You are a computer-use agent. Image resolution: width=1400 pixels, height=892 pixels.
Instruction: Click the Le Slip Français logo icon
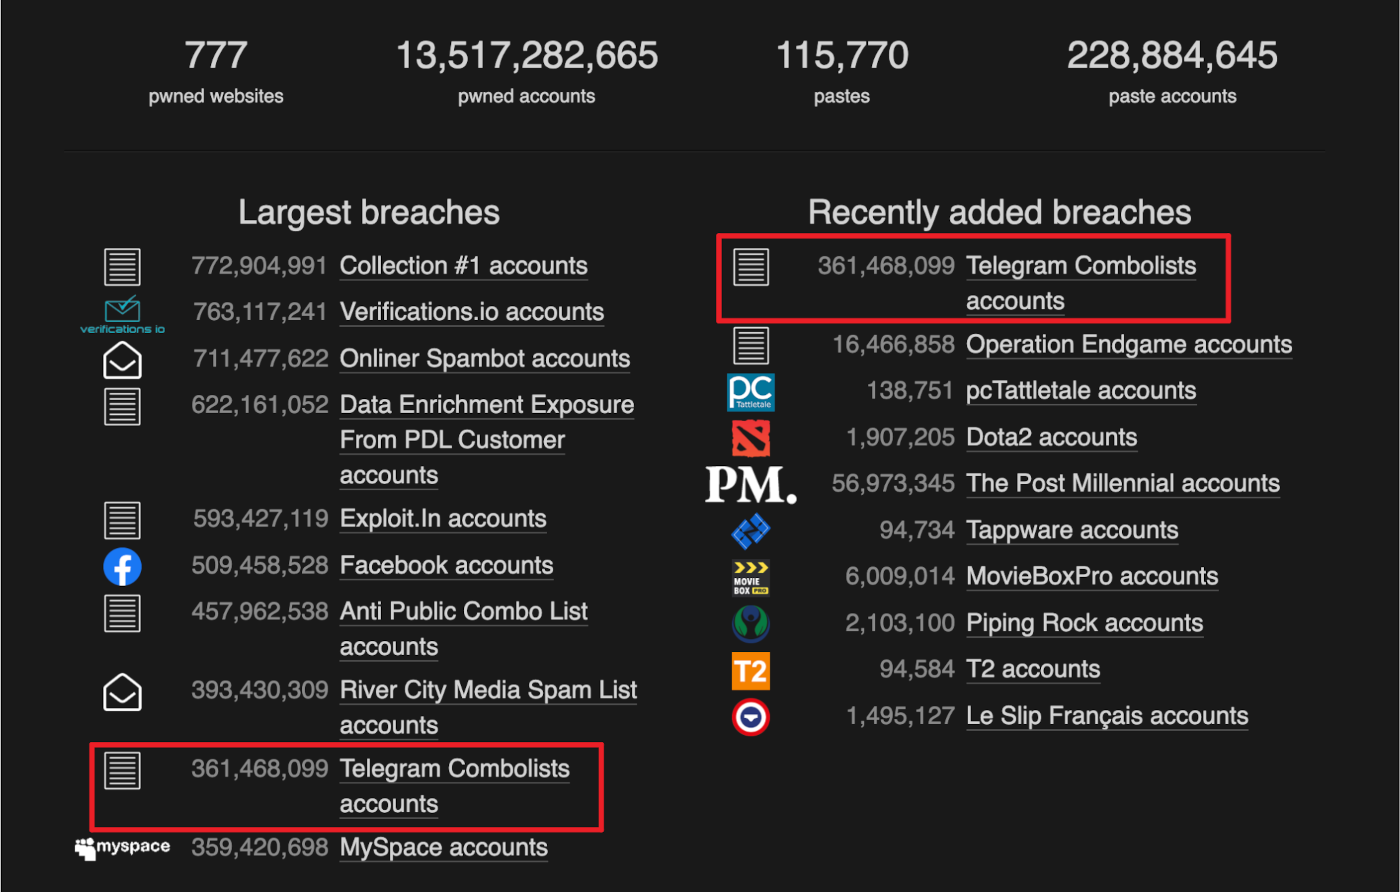pos(750,717)
